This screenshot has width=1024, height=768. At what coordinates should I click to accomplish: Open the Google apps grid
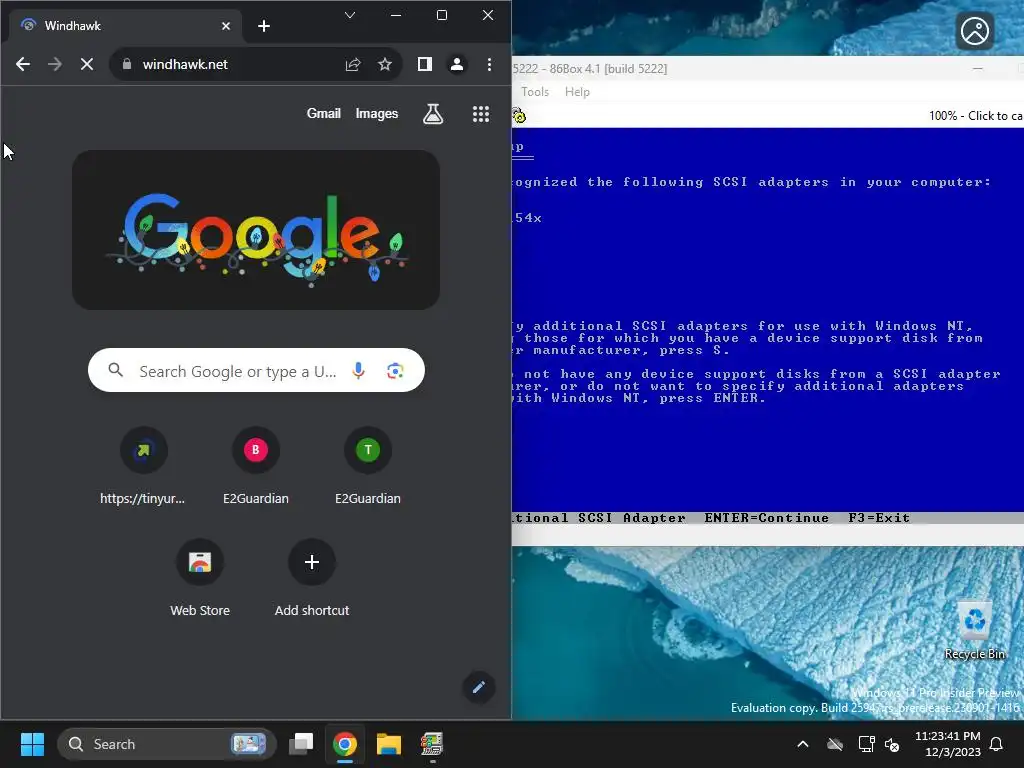tap(481, 114)
